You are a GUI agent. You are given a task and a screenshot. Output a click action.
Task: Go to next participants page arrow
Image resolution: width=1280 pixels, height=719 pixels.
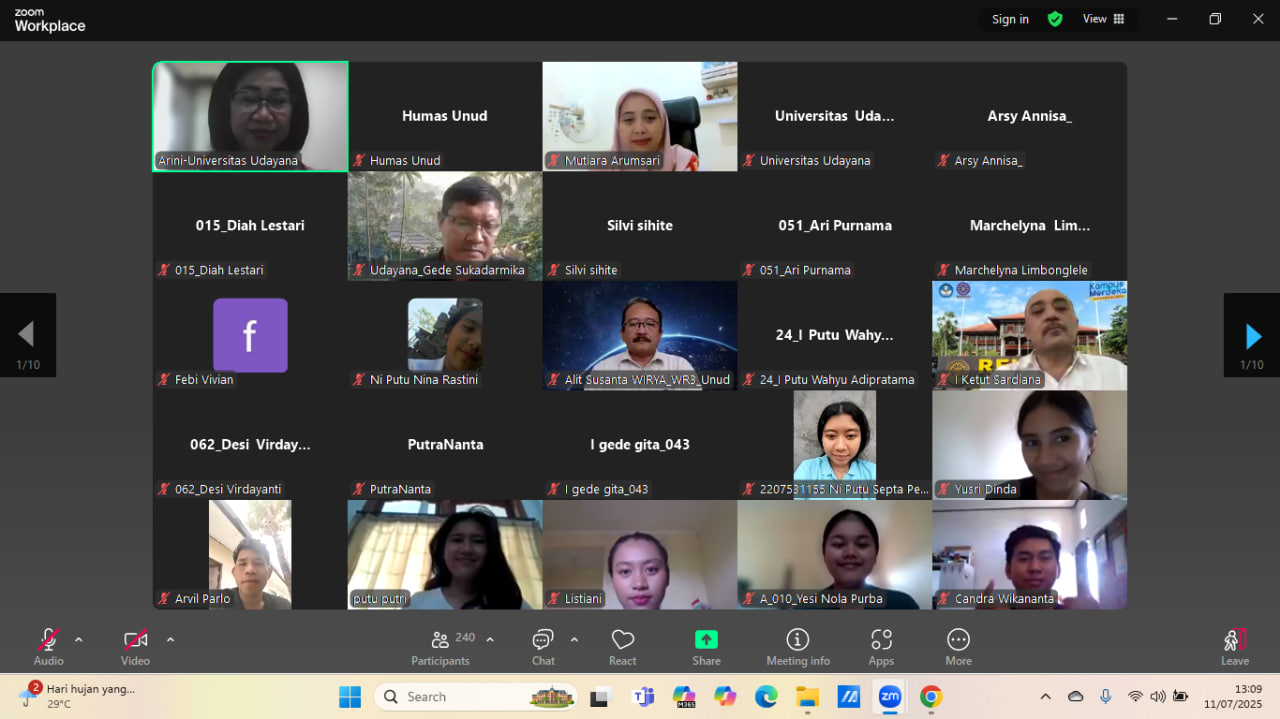(x=1252, y=335)
